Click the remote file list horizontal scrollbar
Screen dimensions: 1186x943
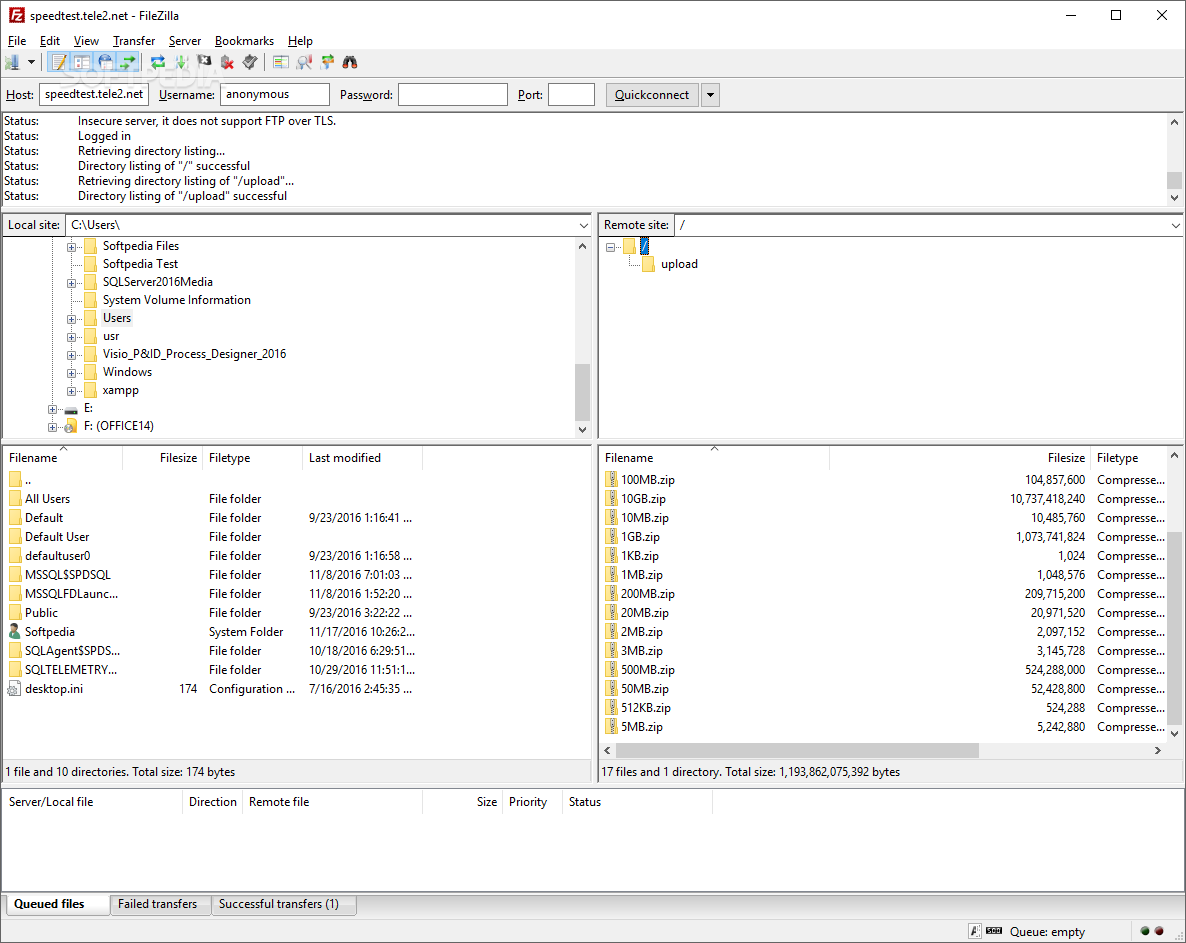click(x=797, y=750)
